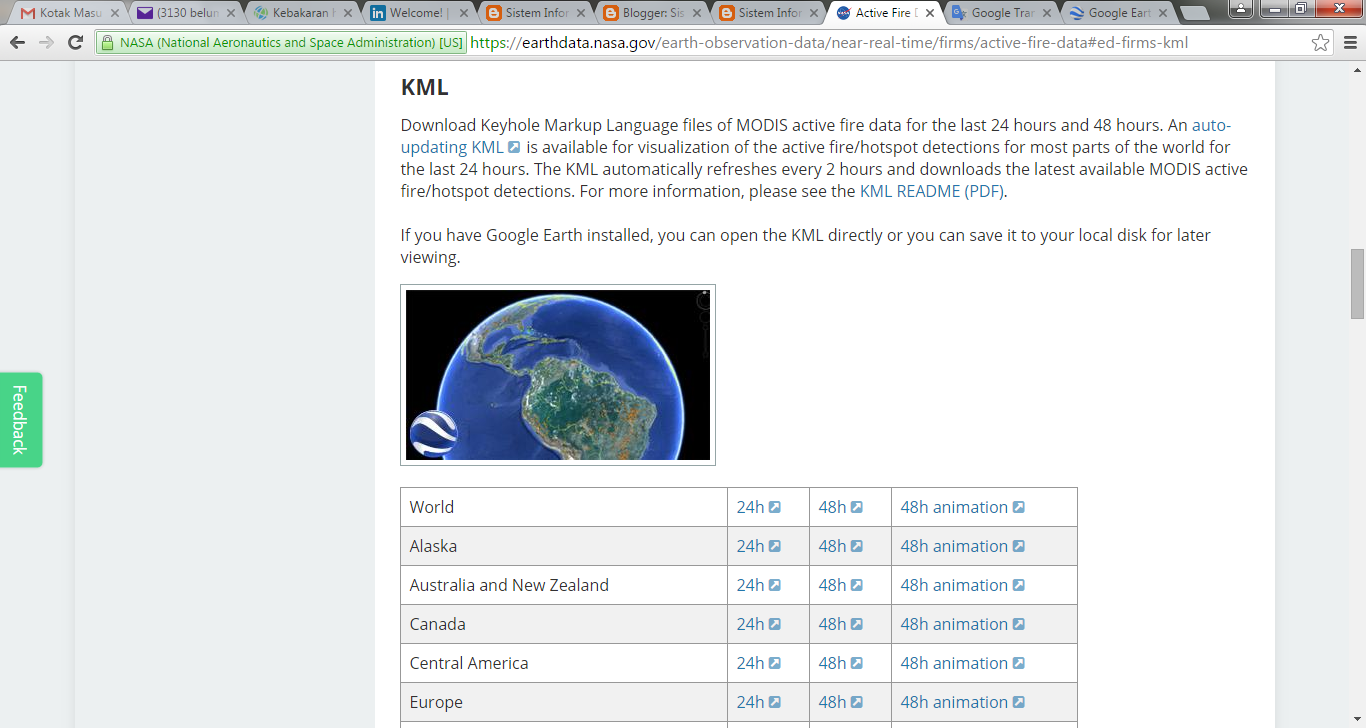
Task: Click the "World" table cell
Action: click(564, 507)
